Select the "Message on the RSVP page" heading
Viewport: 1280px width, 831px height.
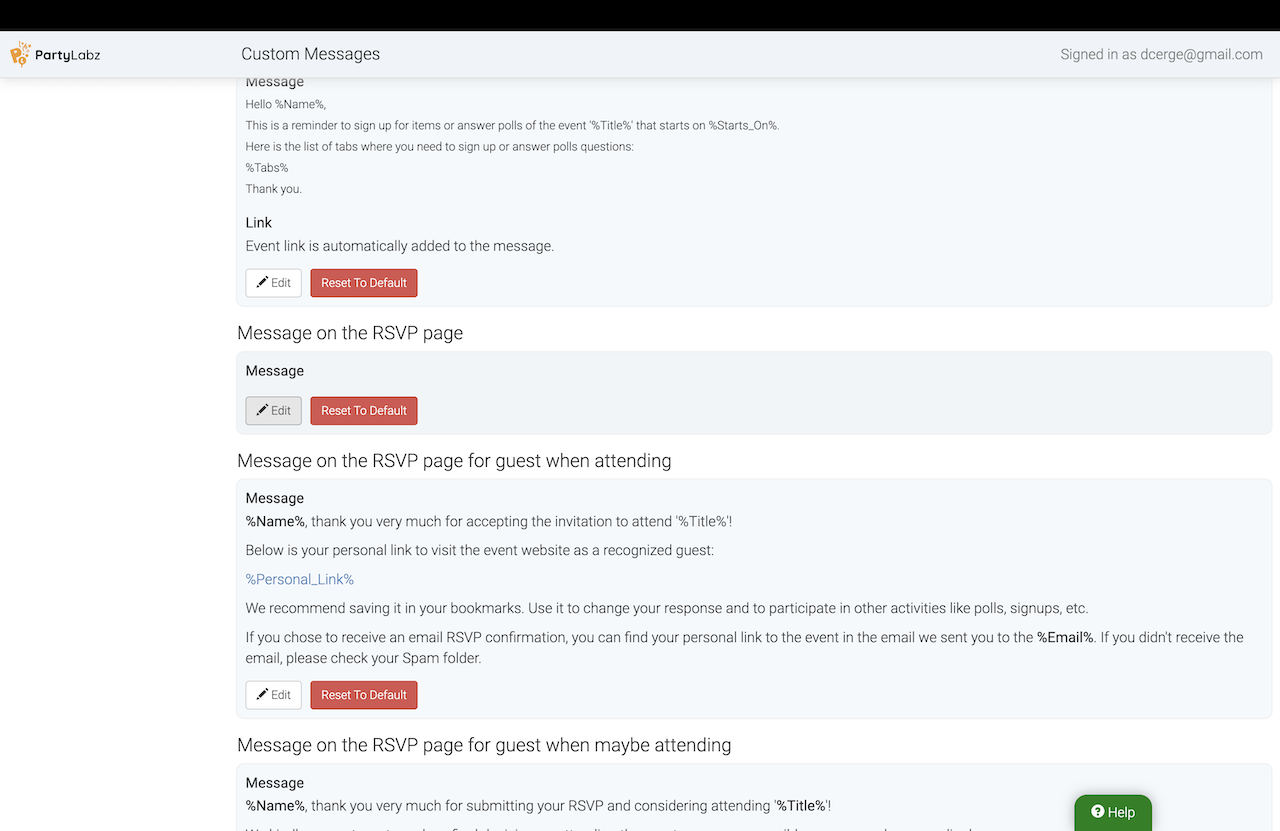tap(350, 333)
